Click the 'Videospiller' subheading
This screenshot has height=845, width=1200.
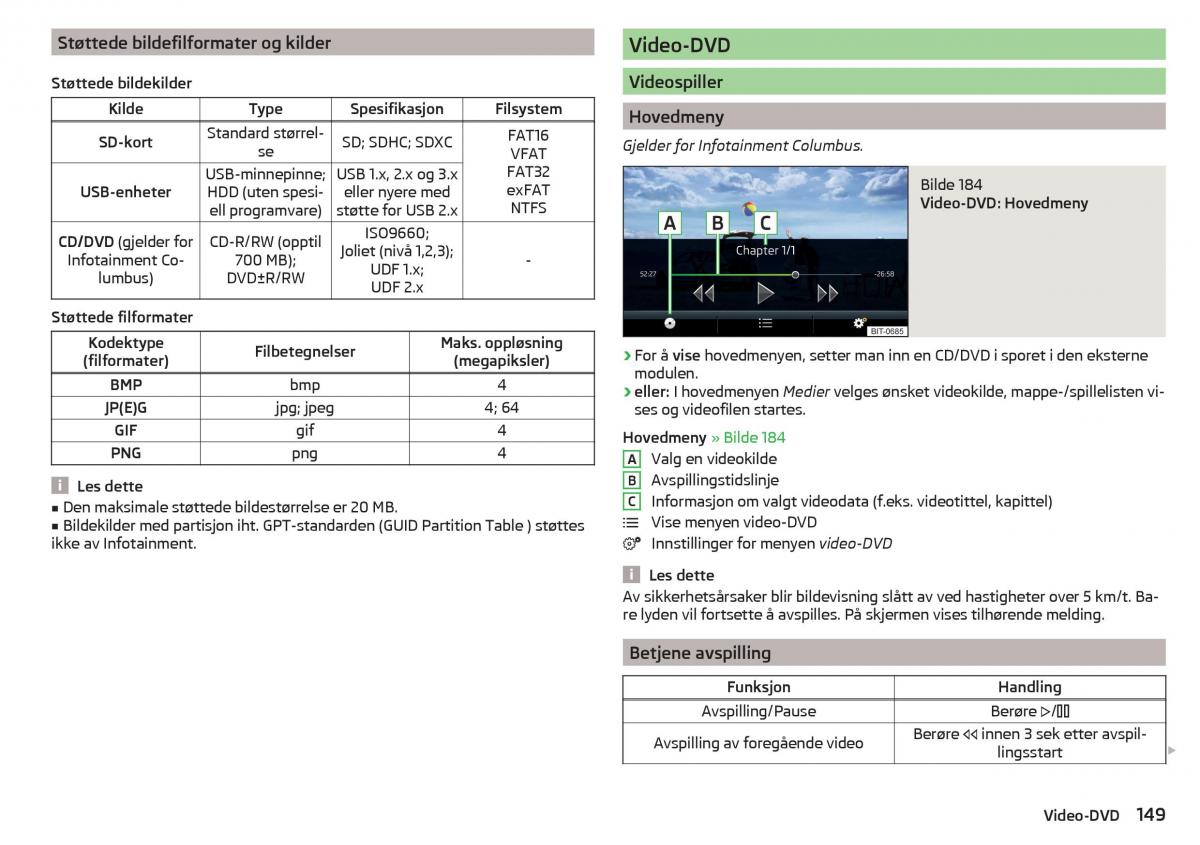(x=894, y=82)
